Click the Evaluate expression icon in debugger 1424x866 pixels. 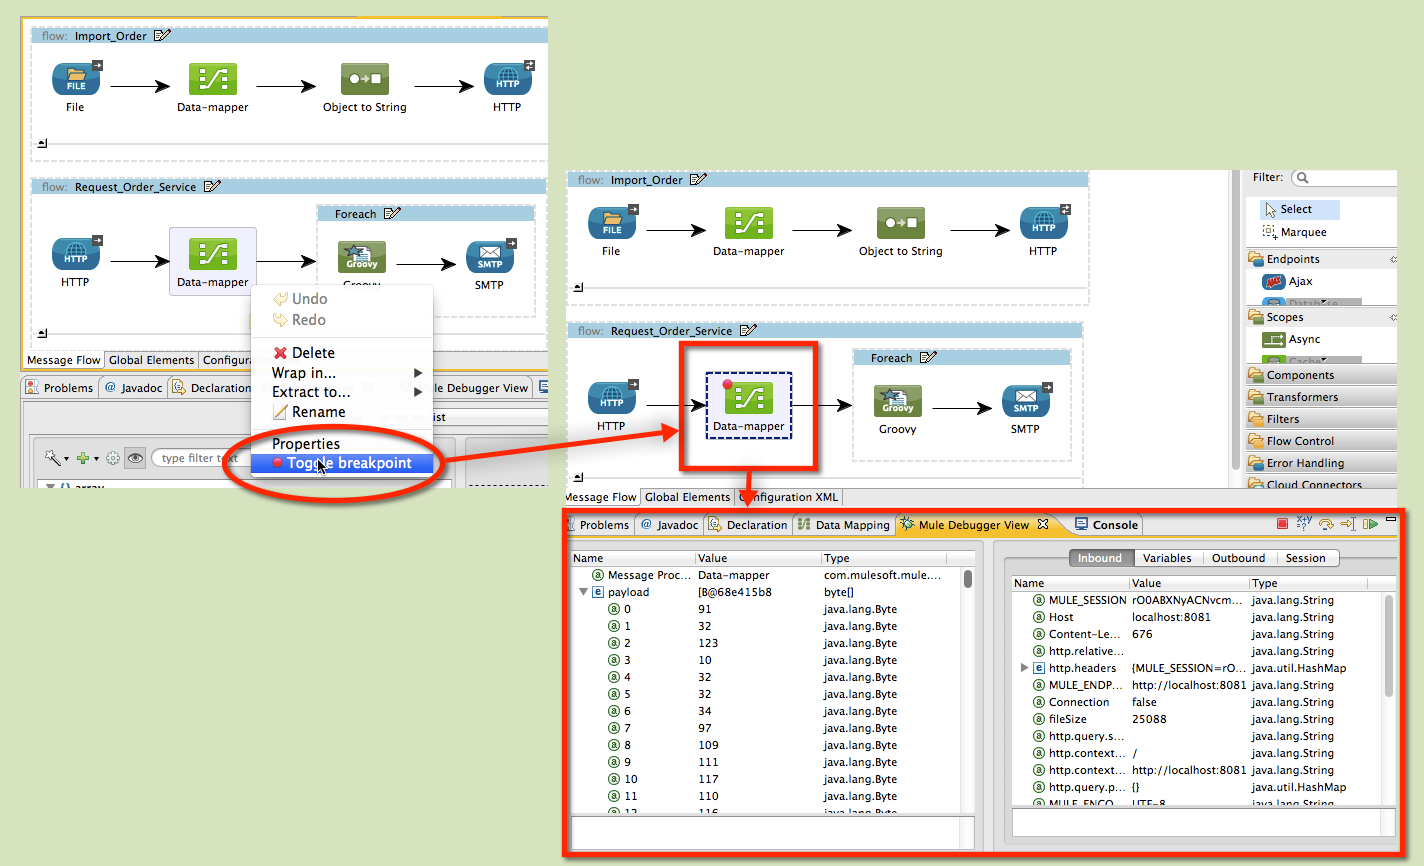[x=1303, y=523]
